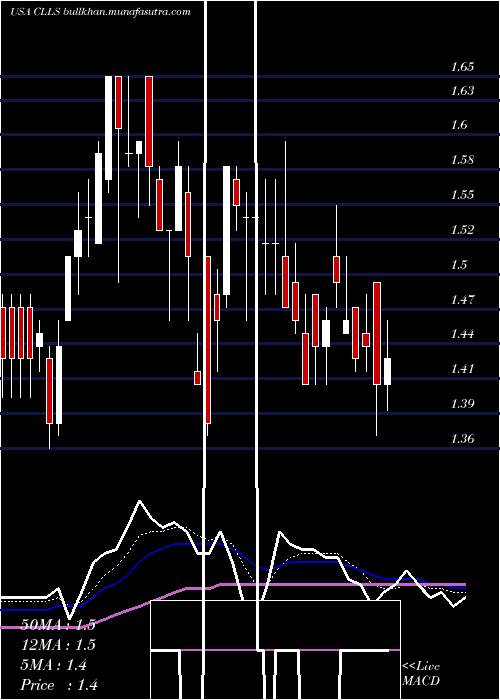
Task: Click the 1.5 price axis label
Action: [x=459, y=265]
